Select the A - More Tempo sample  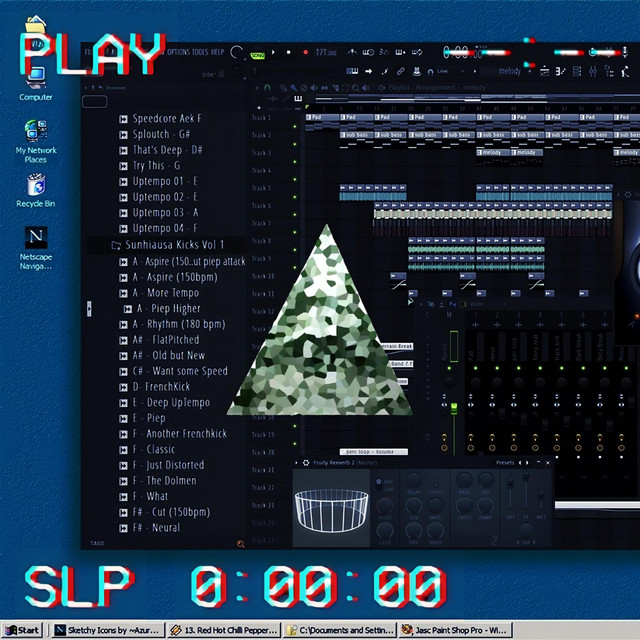[166, 293]
